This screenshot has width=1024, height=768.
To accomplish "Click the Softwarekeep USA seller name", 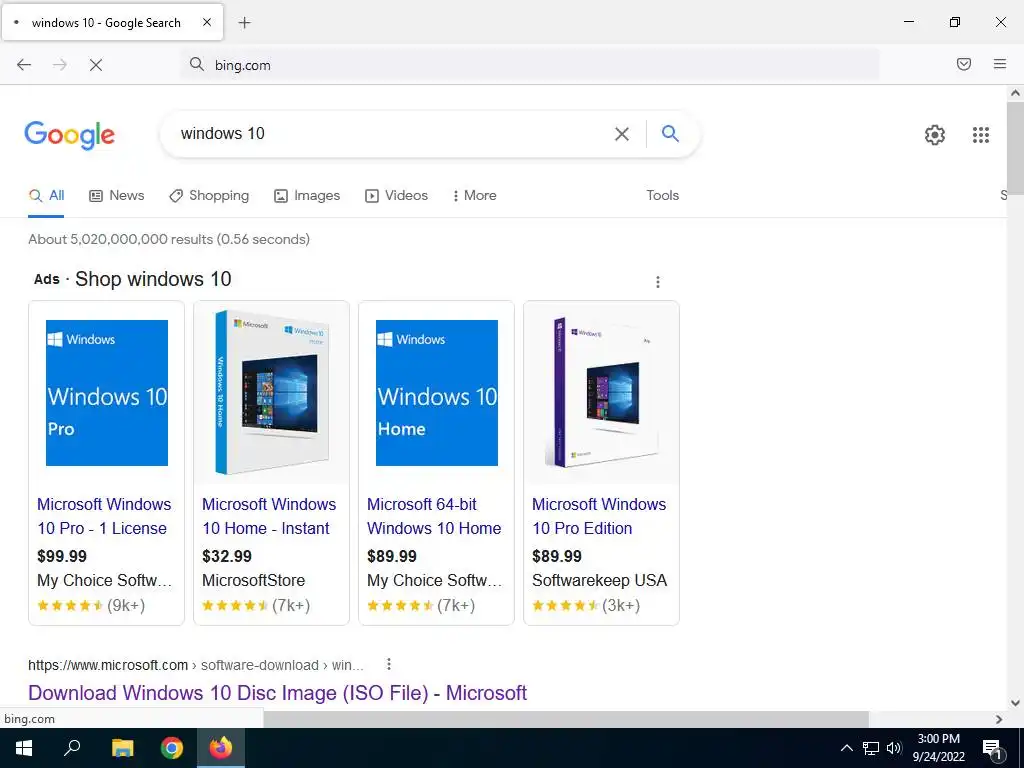I will 600,581.
